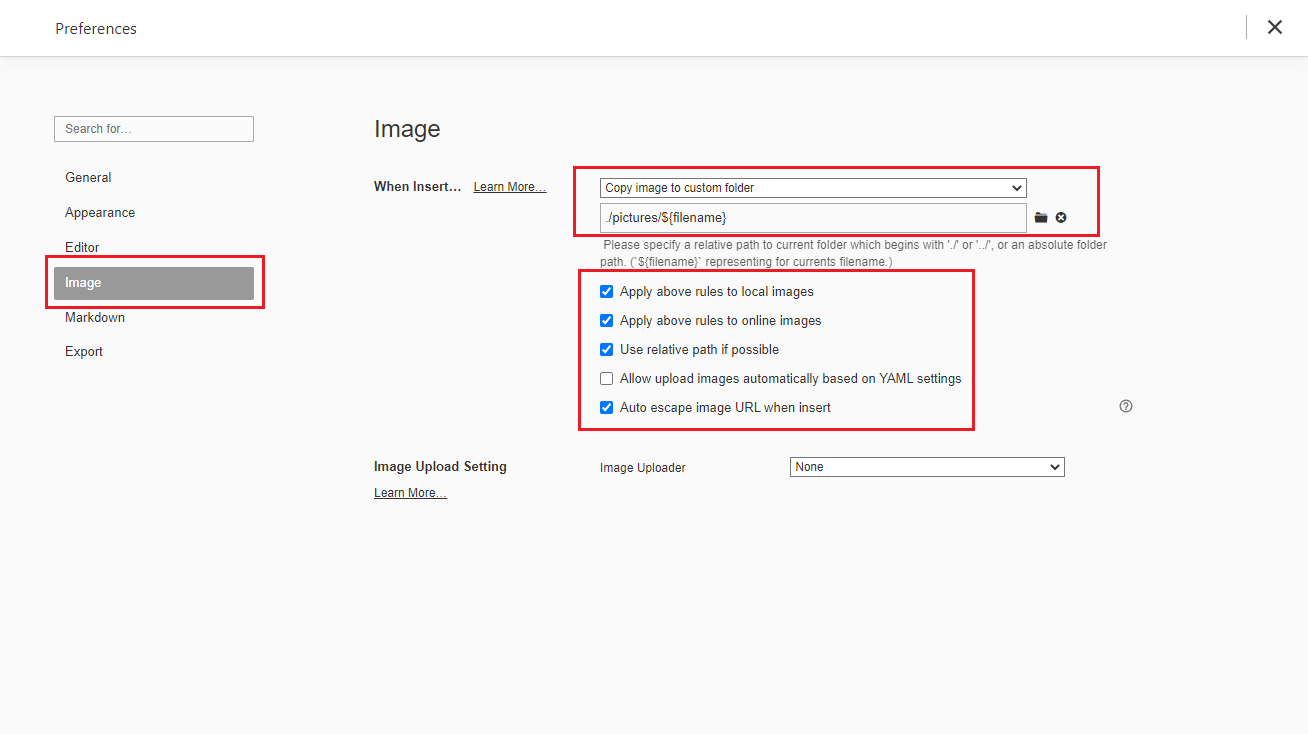Viewport: 1308px width, 734px height.
Task: Toggle Apply above rules to online images
Action: [606, 321]
